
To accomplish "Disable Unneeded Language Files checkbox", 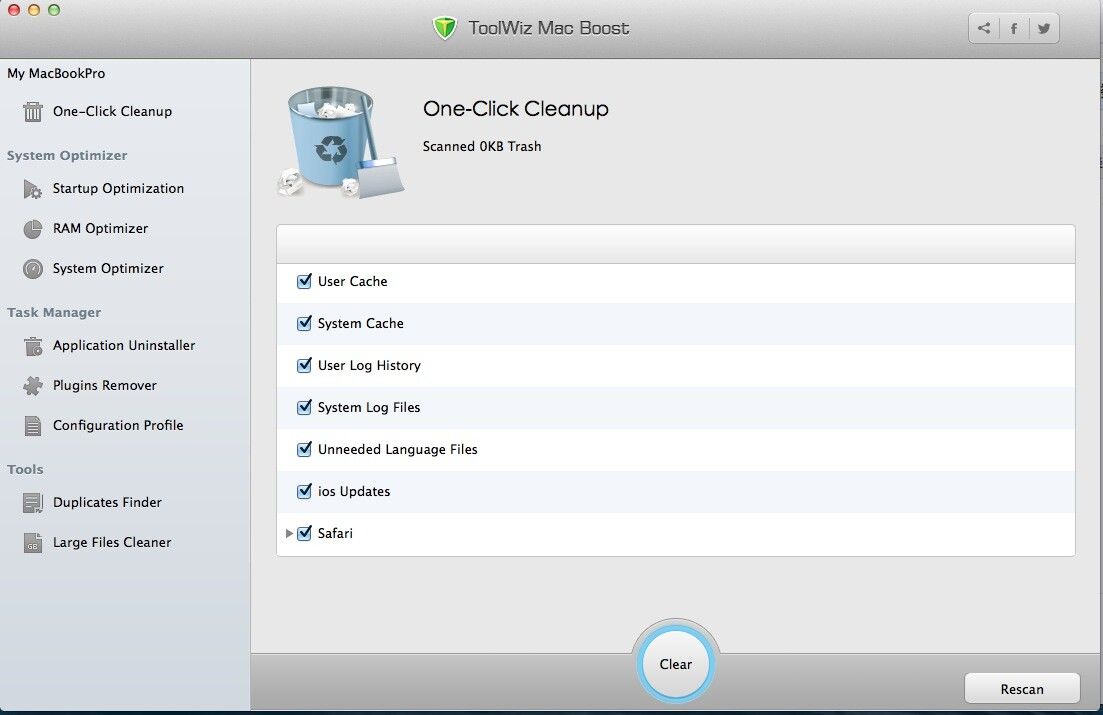I will click(x=305, y=449).
